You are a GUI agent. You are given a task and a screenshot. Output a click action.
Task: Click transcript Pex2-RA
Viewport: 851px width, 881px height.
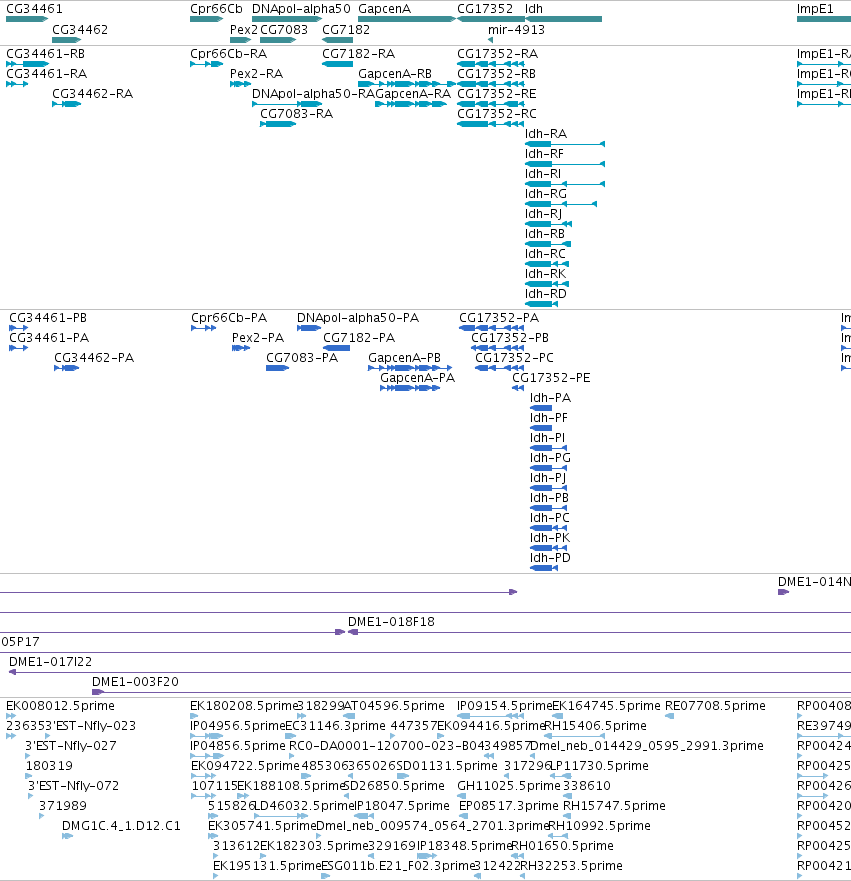tap(240, 84)
